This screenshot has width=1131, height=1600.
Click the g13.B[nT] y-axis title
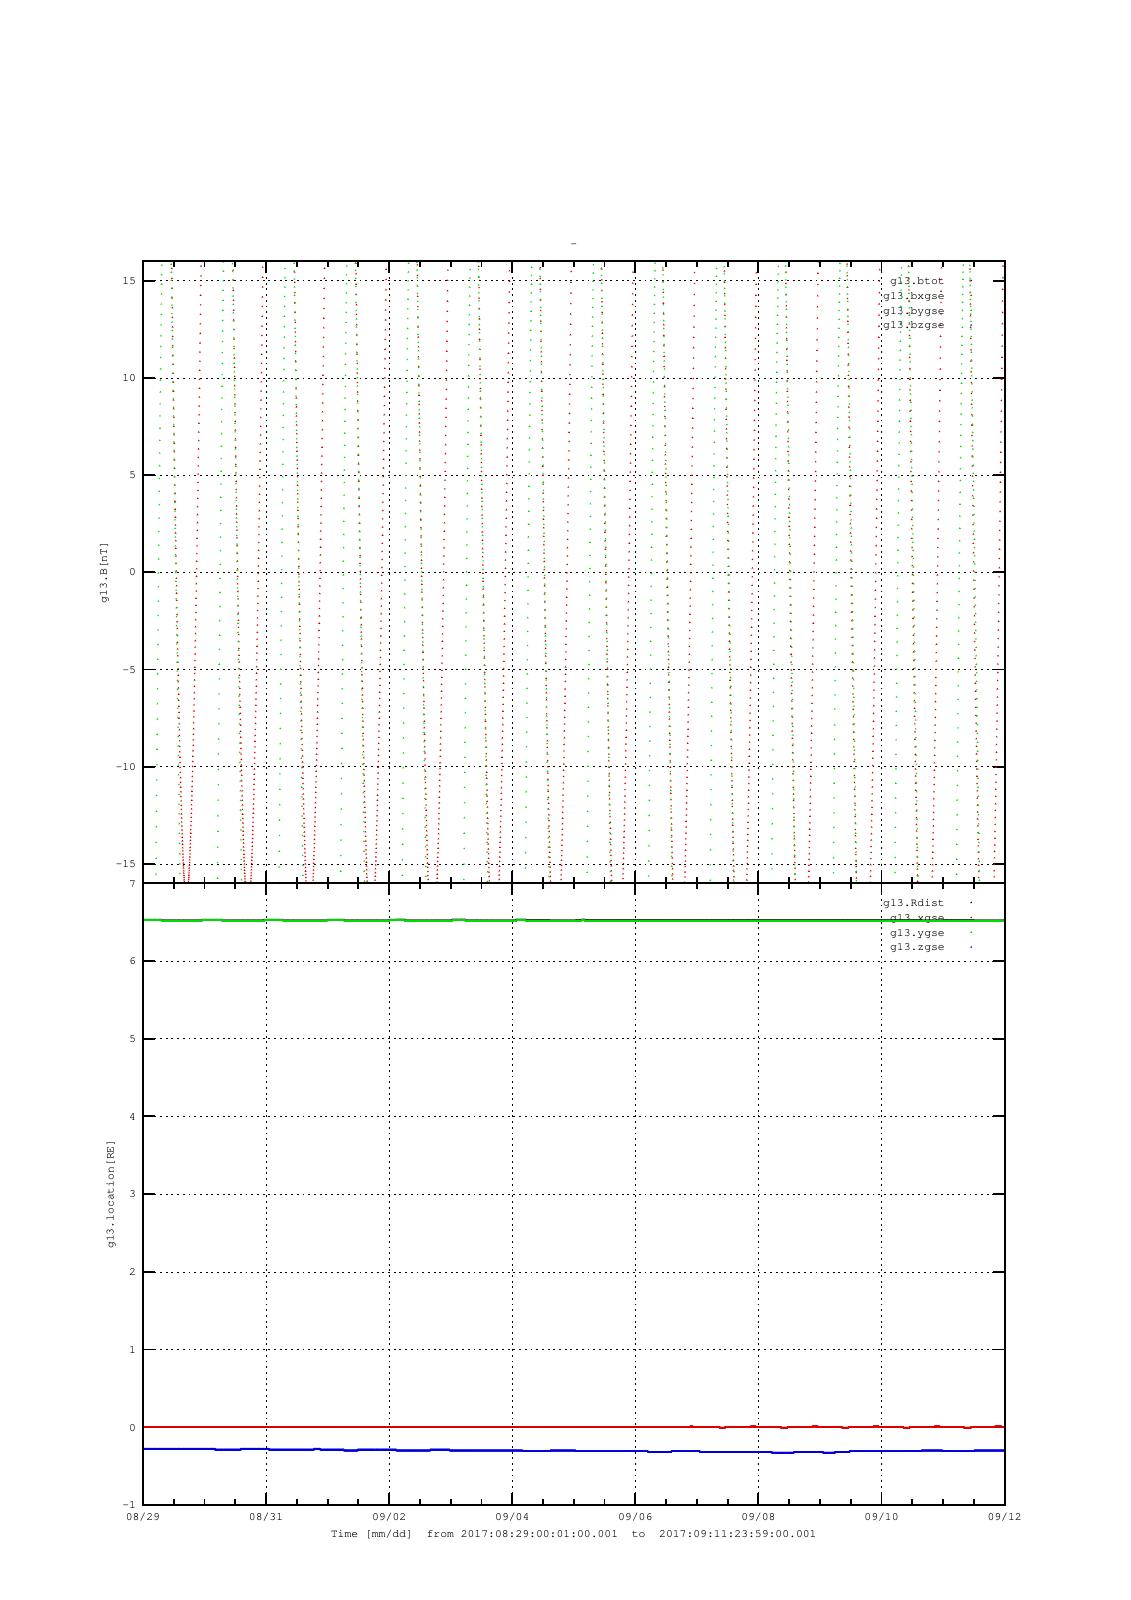(104, 572)
